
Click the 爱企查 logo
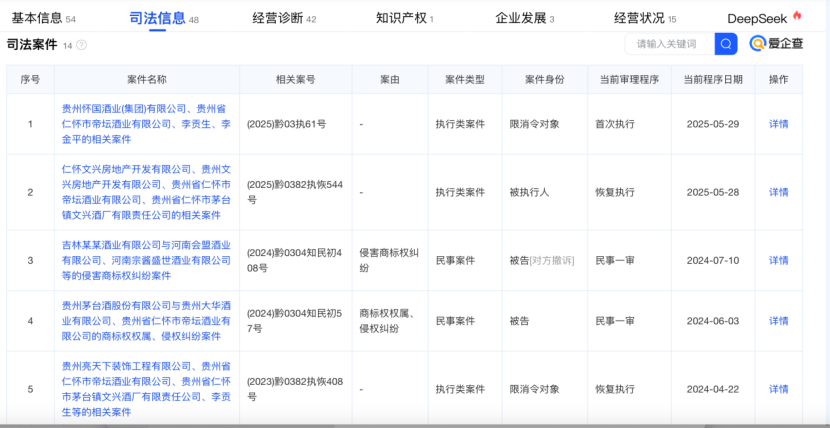coord(776,44)
